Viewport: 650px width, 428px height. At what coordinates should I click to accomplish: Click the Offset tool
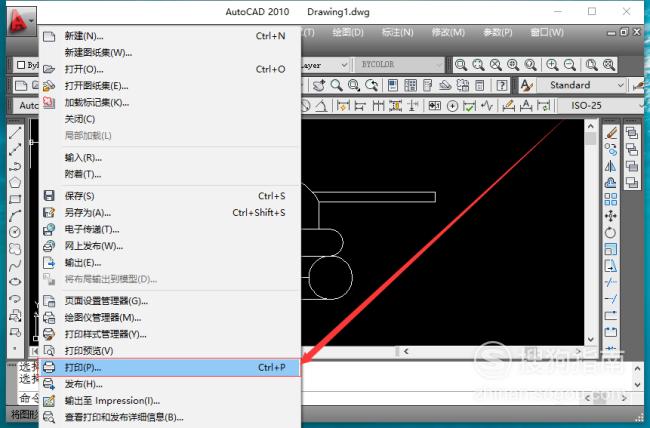point(611,182)
